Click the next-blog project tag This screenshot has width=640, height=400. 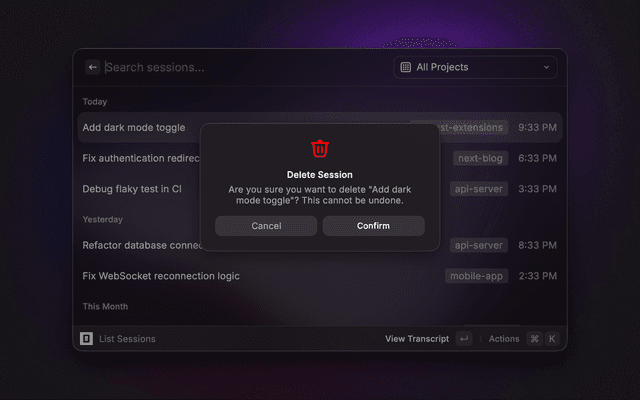(480, 158)
